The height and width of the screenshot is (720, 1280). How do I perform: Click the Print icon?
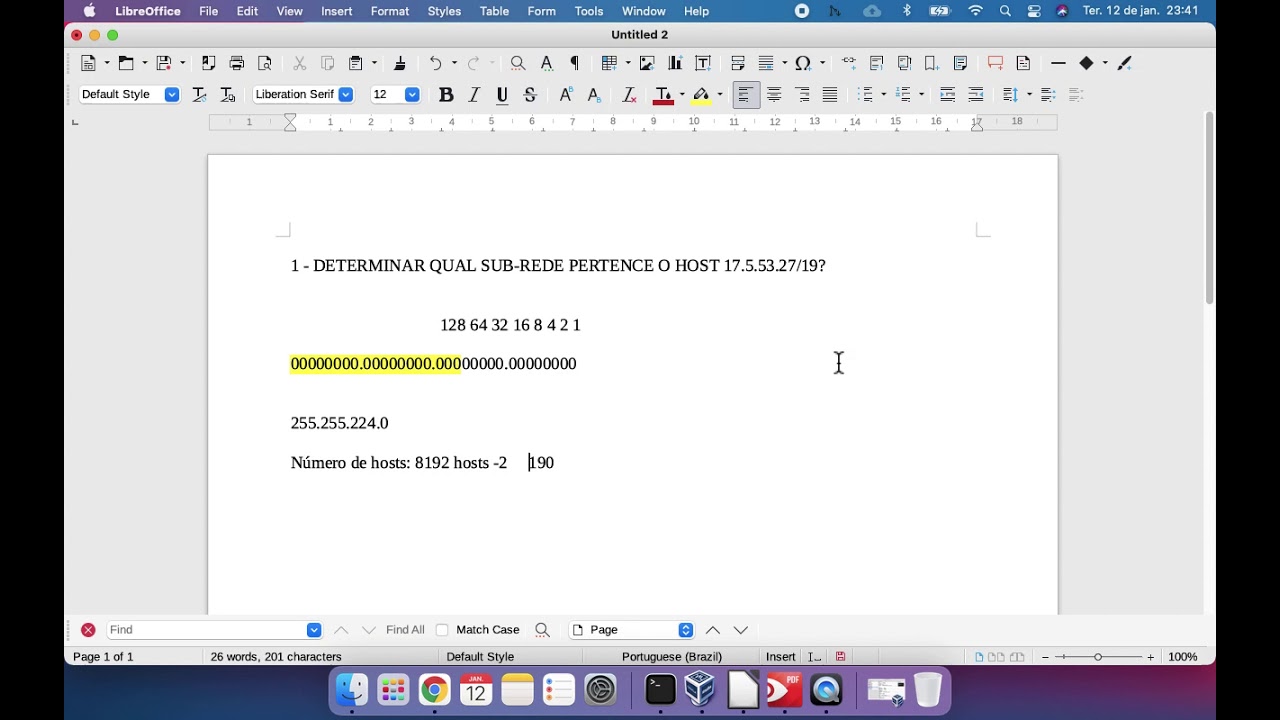[x=236, y=63]
